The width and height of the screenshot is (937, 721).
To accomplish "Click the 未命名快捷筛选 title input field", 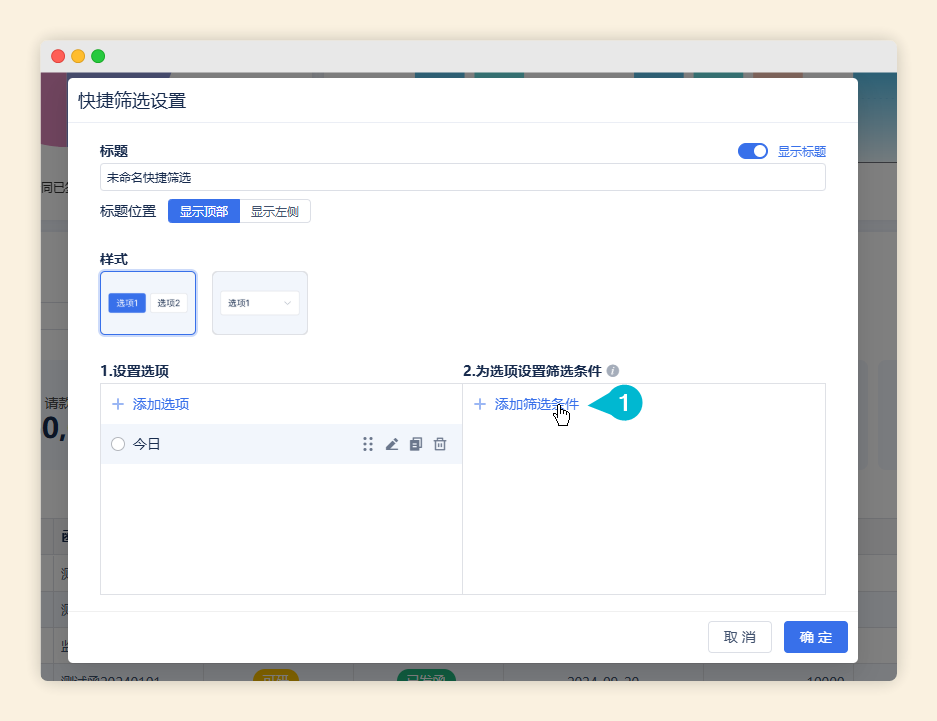I will [x=462, y=177].
